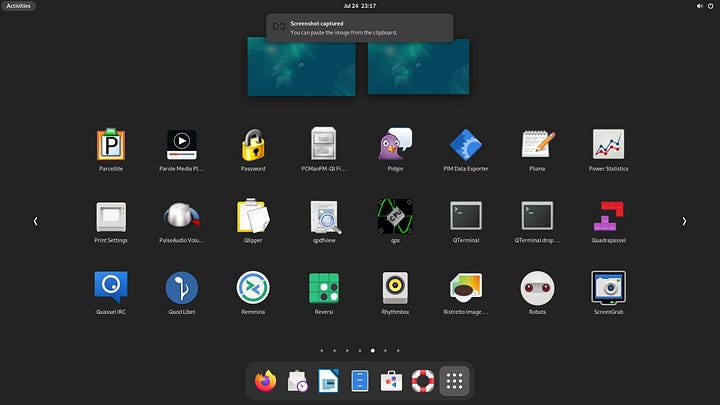This screenshot has width=720, height=405.
Task: Jump to the first page indicator dot
Action: (x=322, y=351)
